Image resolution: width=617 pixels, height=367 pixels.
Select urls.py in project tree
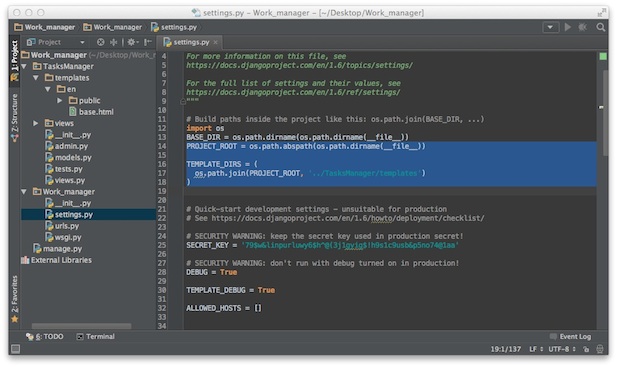pyautogui.click(x=62, y=226)
